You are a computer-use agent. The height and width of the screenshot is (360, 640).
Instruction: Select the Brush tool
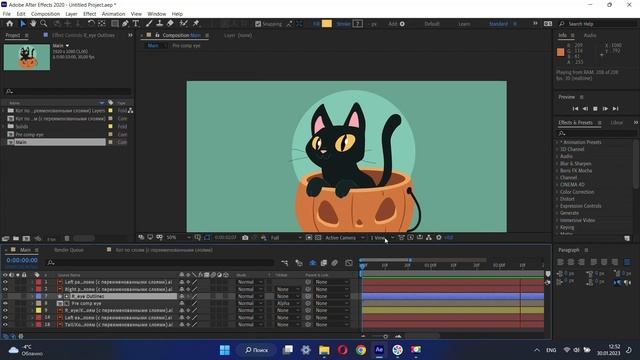149,24
